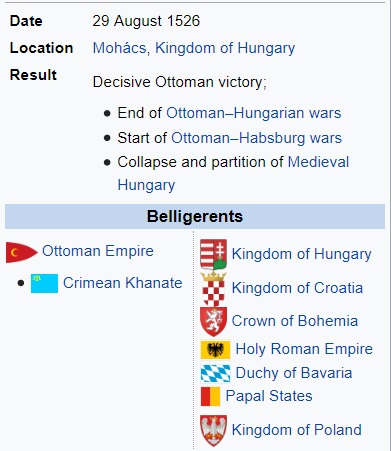Open the Crimean Khanate link
The height and width of the screenshot is (451, 391).
[x=123, y=283]
